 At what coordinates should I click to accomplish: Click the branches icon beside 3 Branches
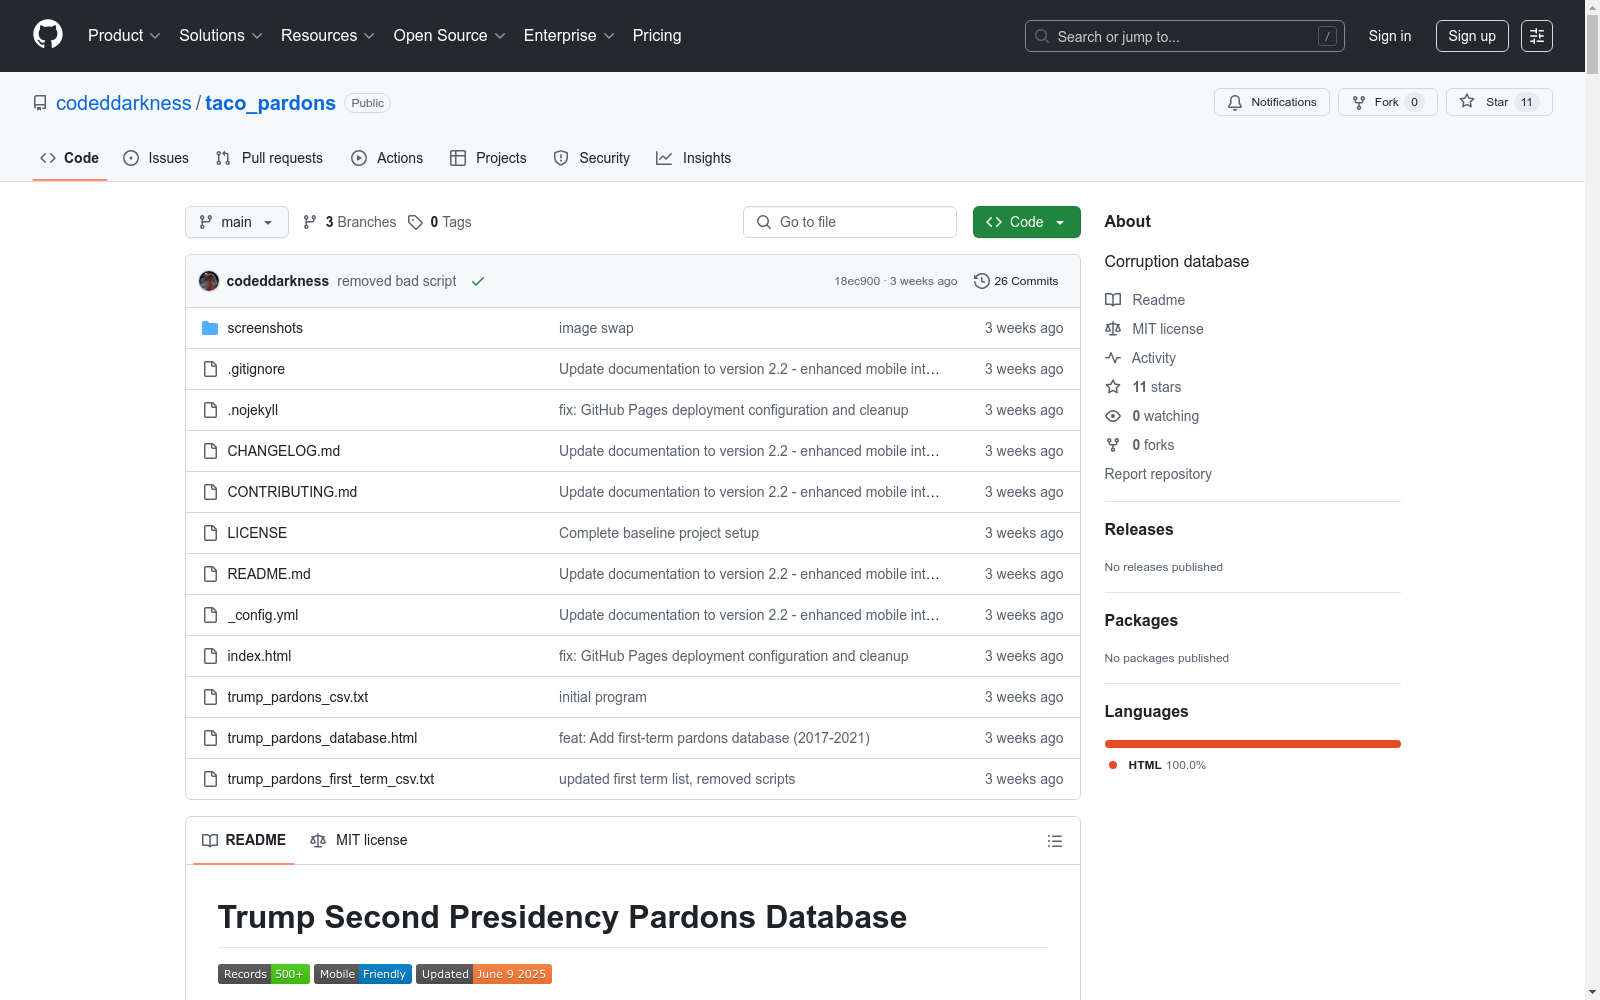click(x=310, y=222)
